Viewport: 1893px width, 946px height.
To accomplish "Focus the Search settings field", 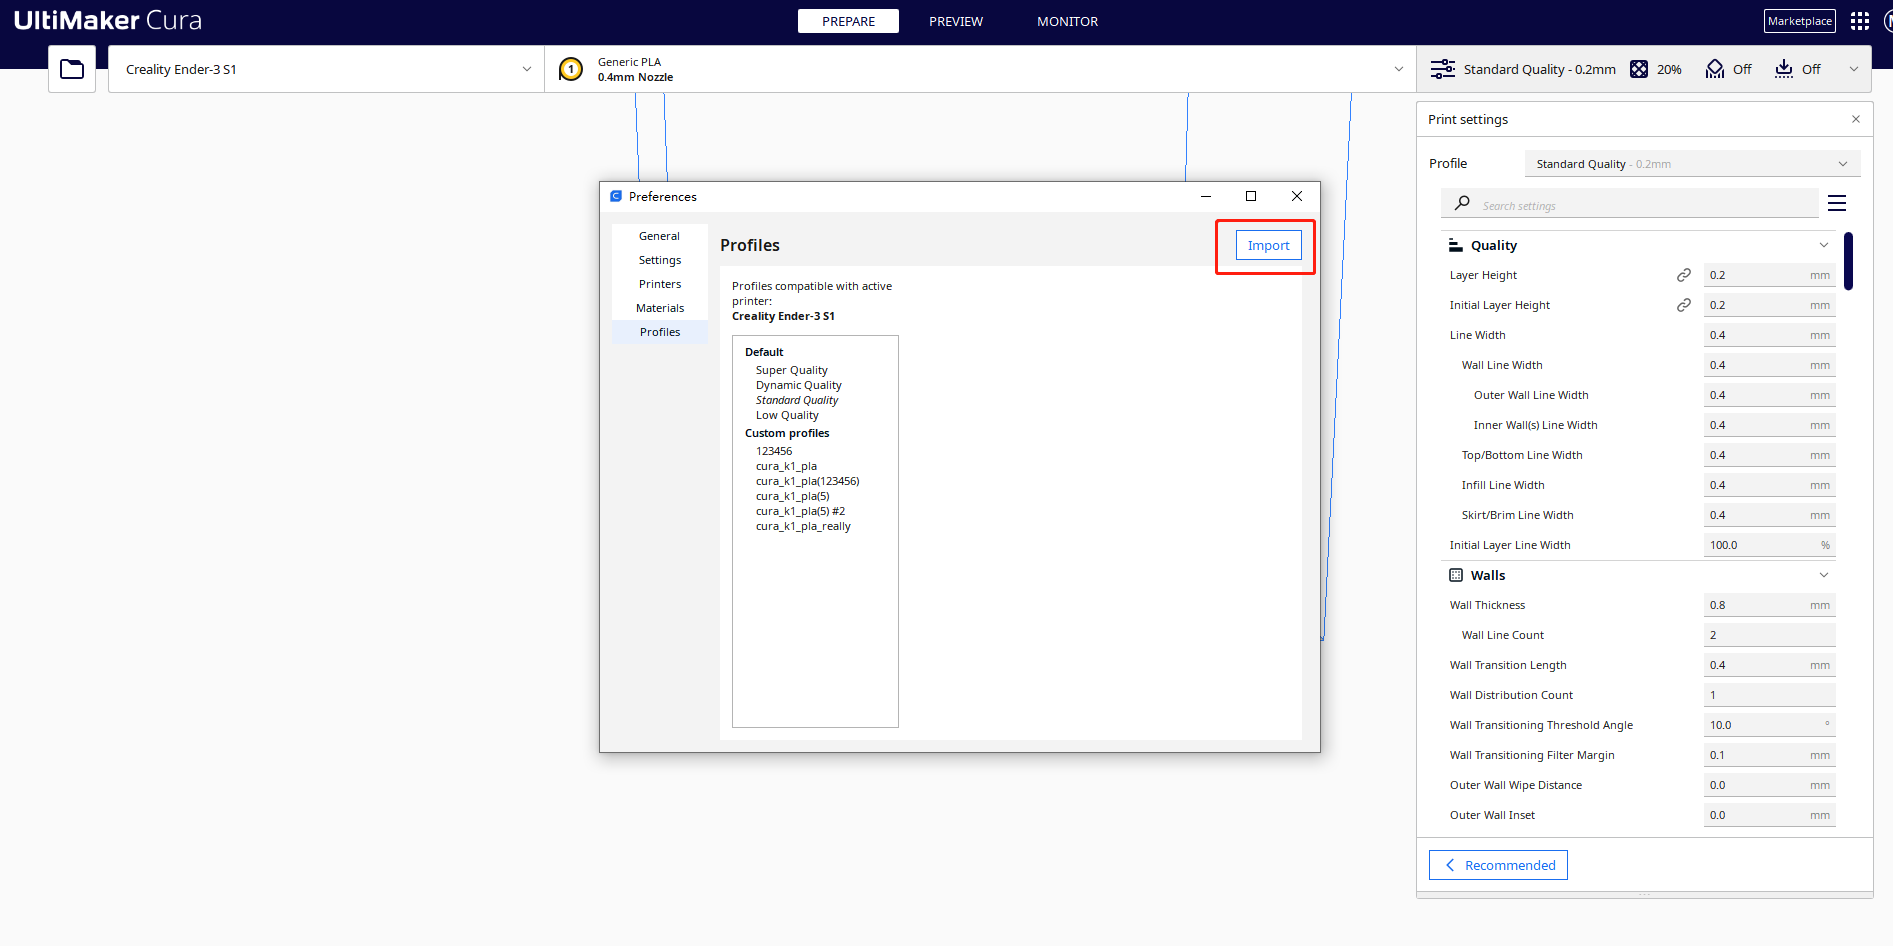I will pyautogui.click(x=1630, y=204).
